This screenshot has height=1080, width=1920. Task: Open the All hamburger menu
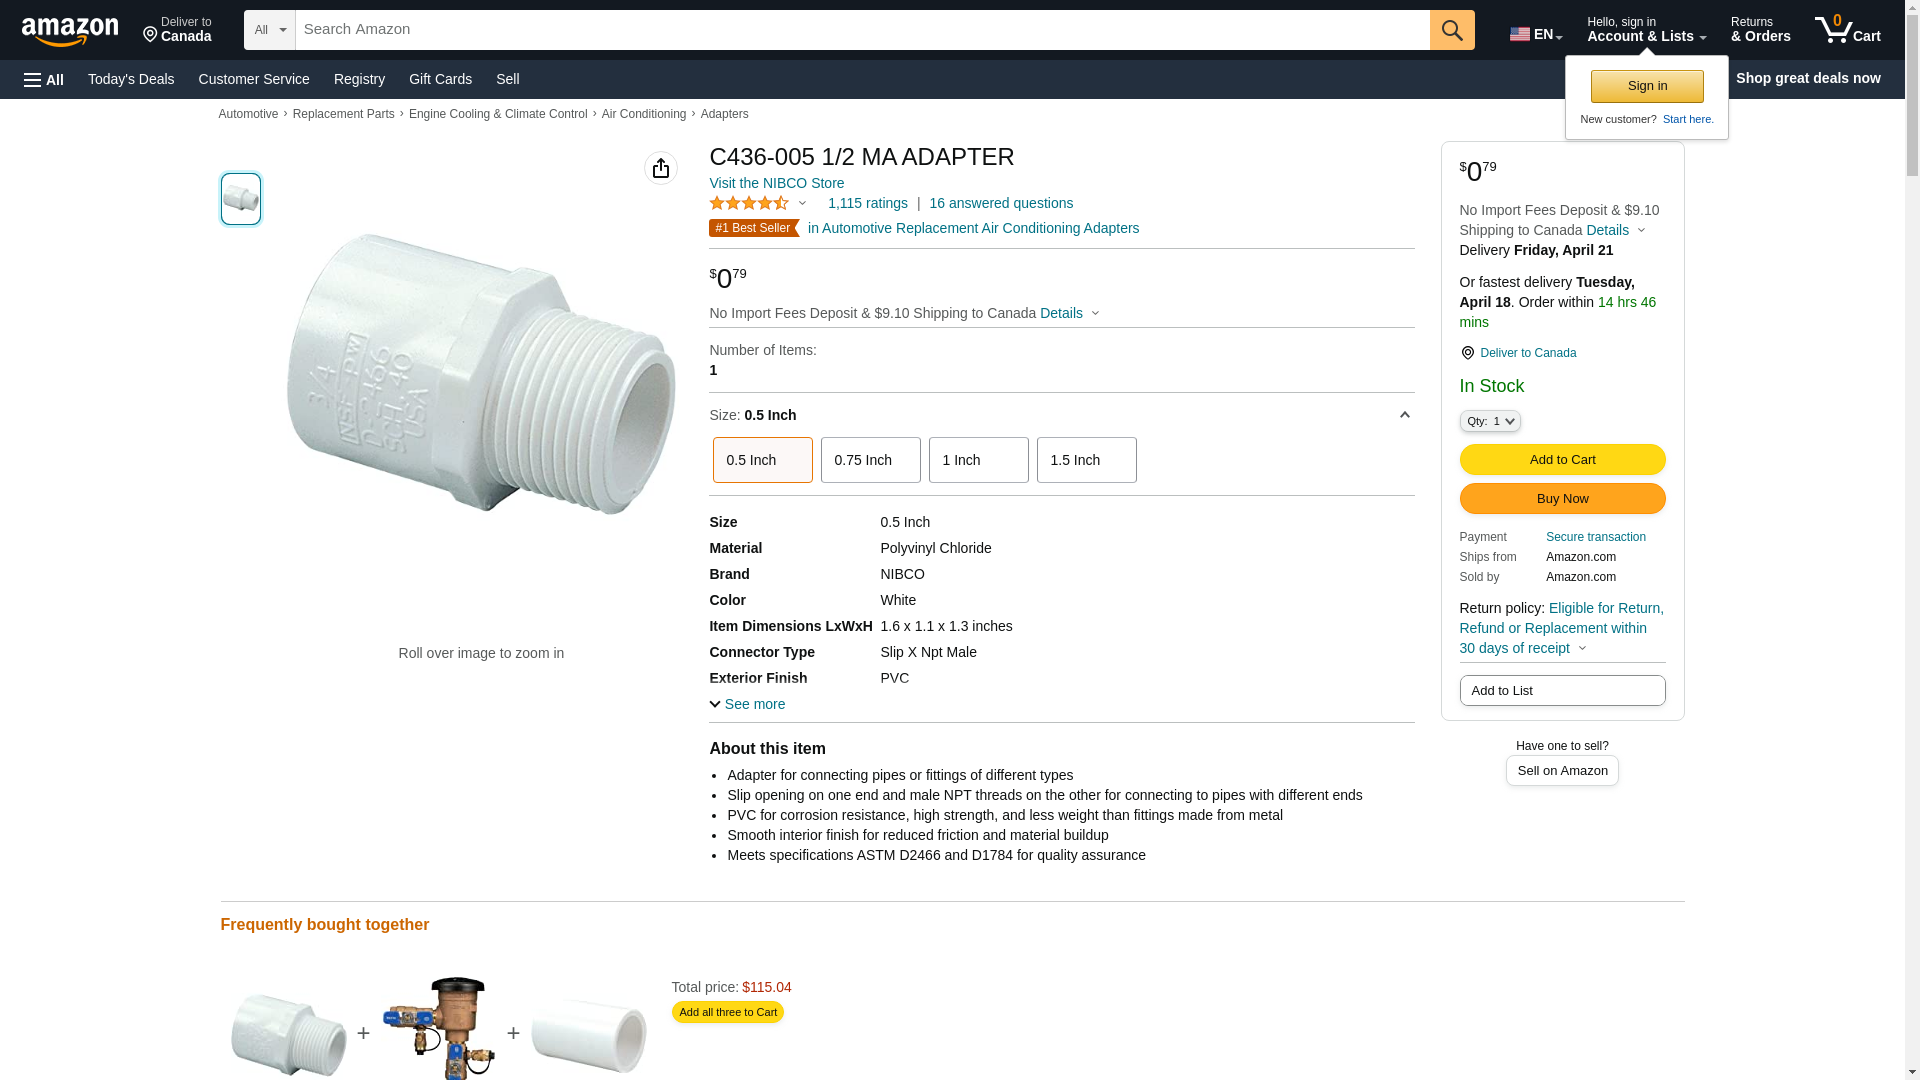[44, 79]
